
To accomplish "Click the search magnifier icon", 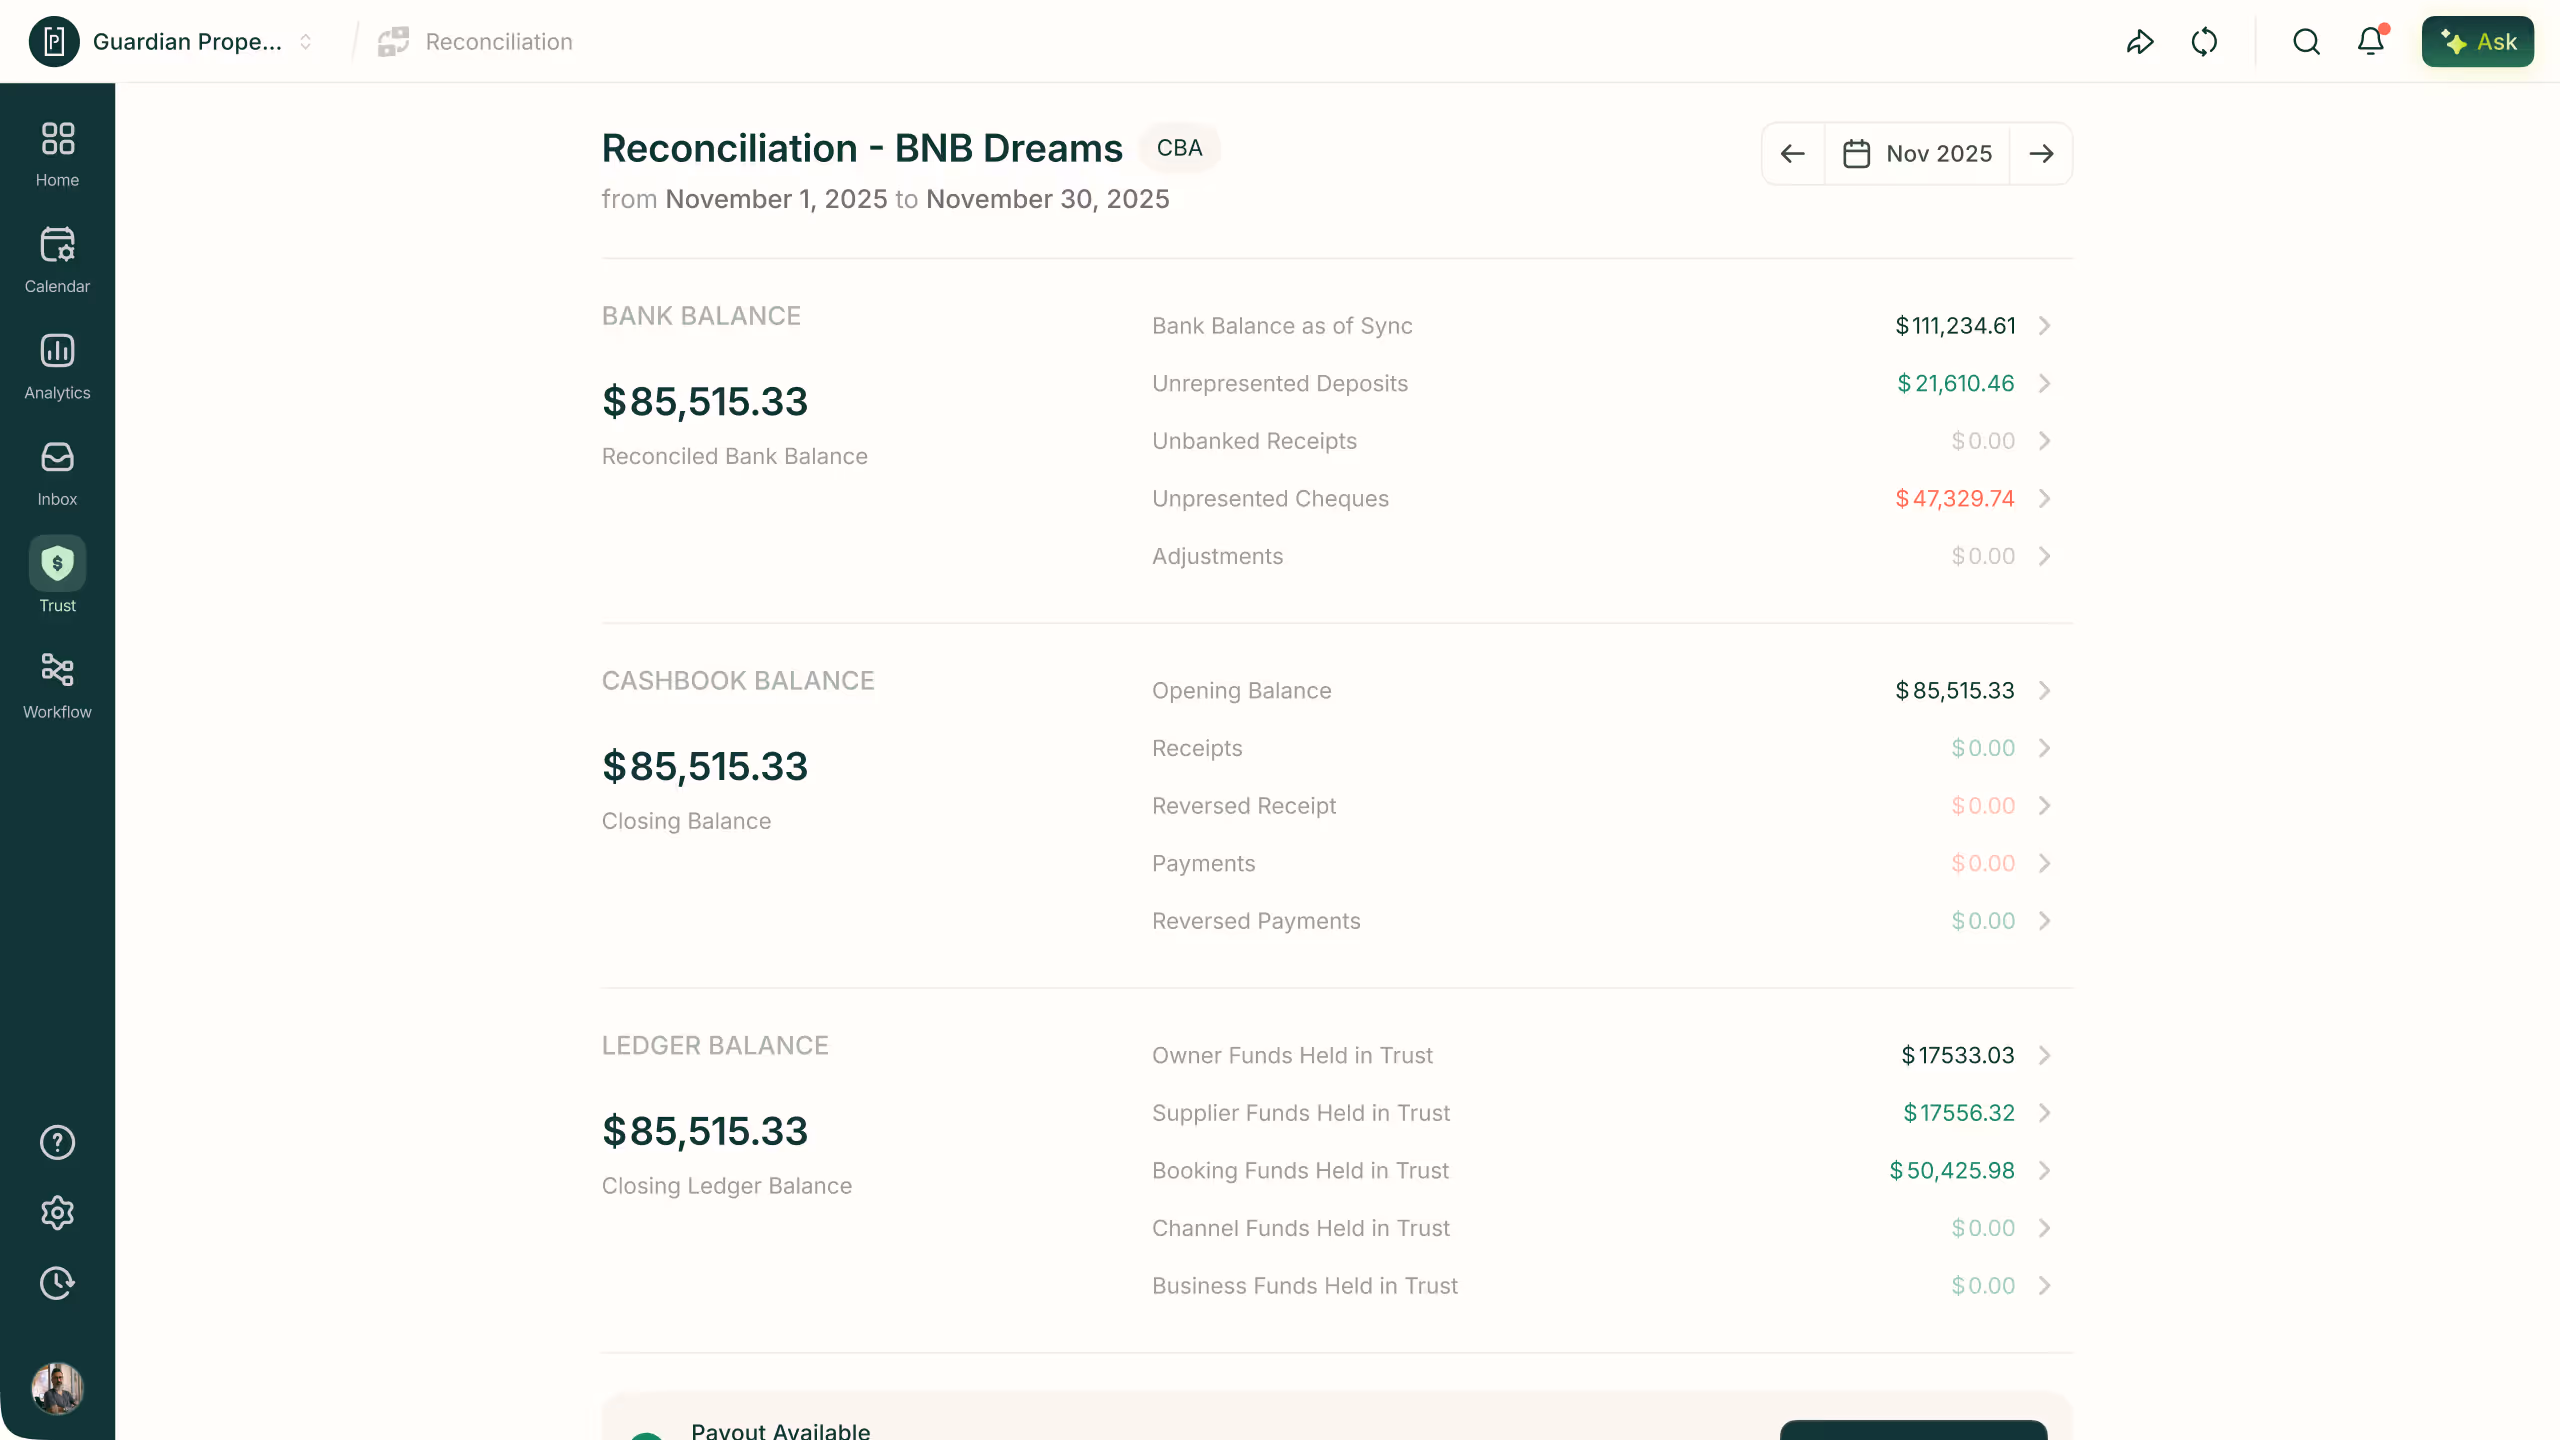I will [x=2306, y=42].
